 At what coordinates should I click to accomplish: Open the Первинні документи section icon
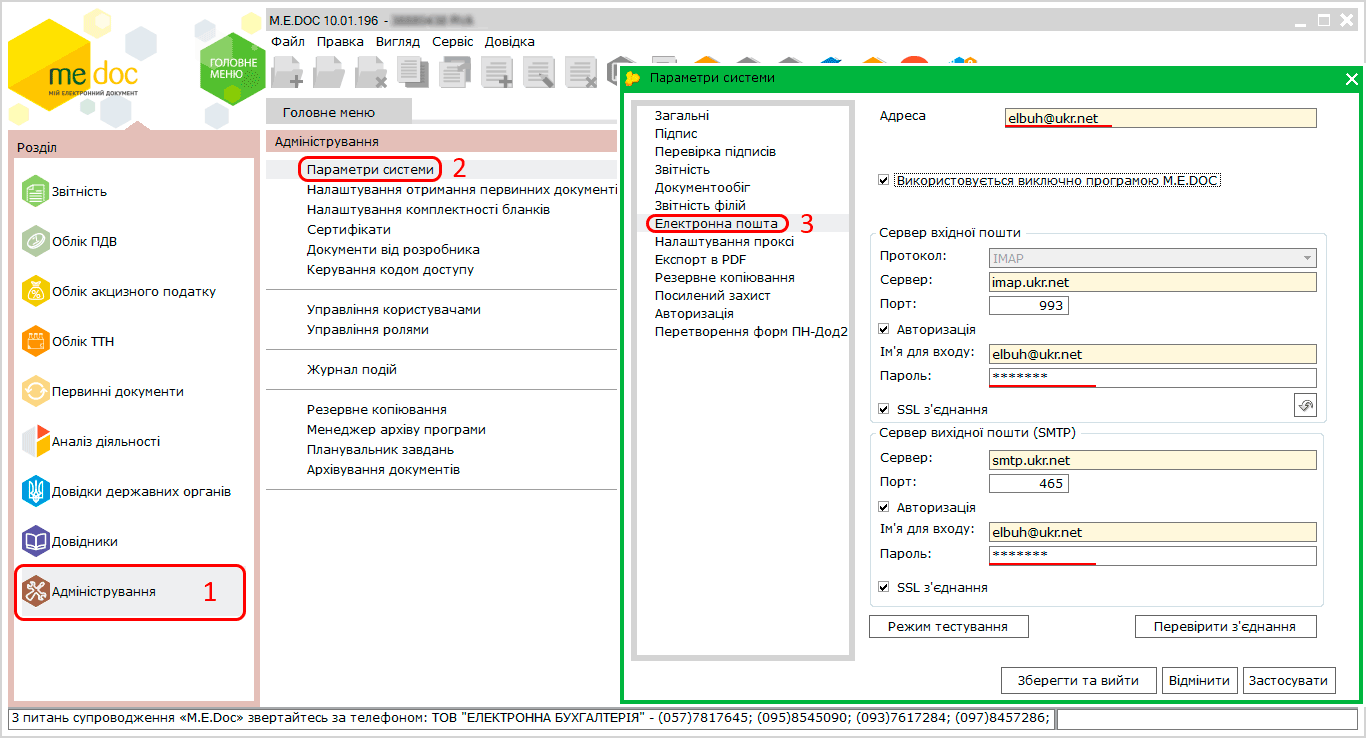(x=36, y=391)
